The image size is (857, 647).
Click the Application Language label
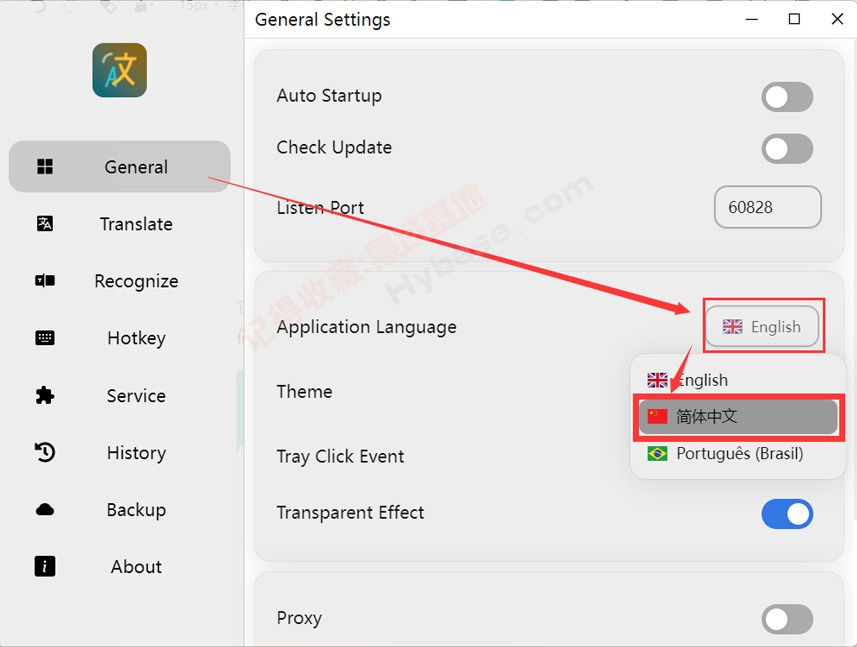pos(366,327)
